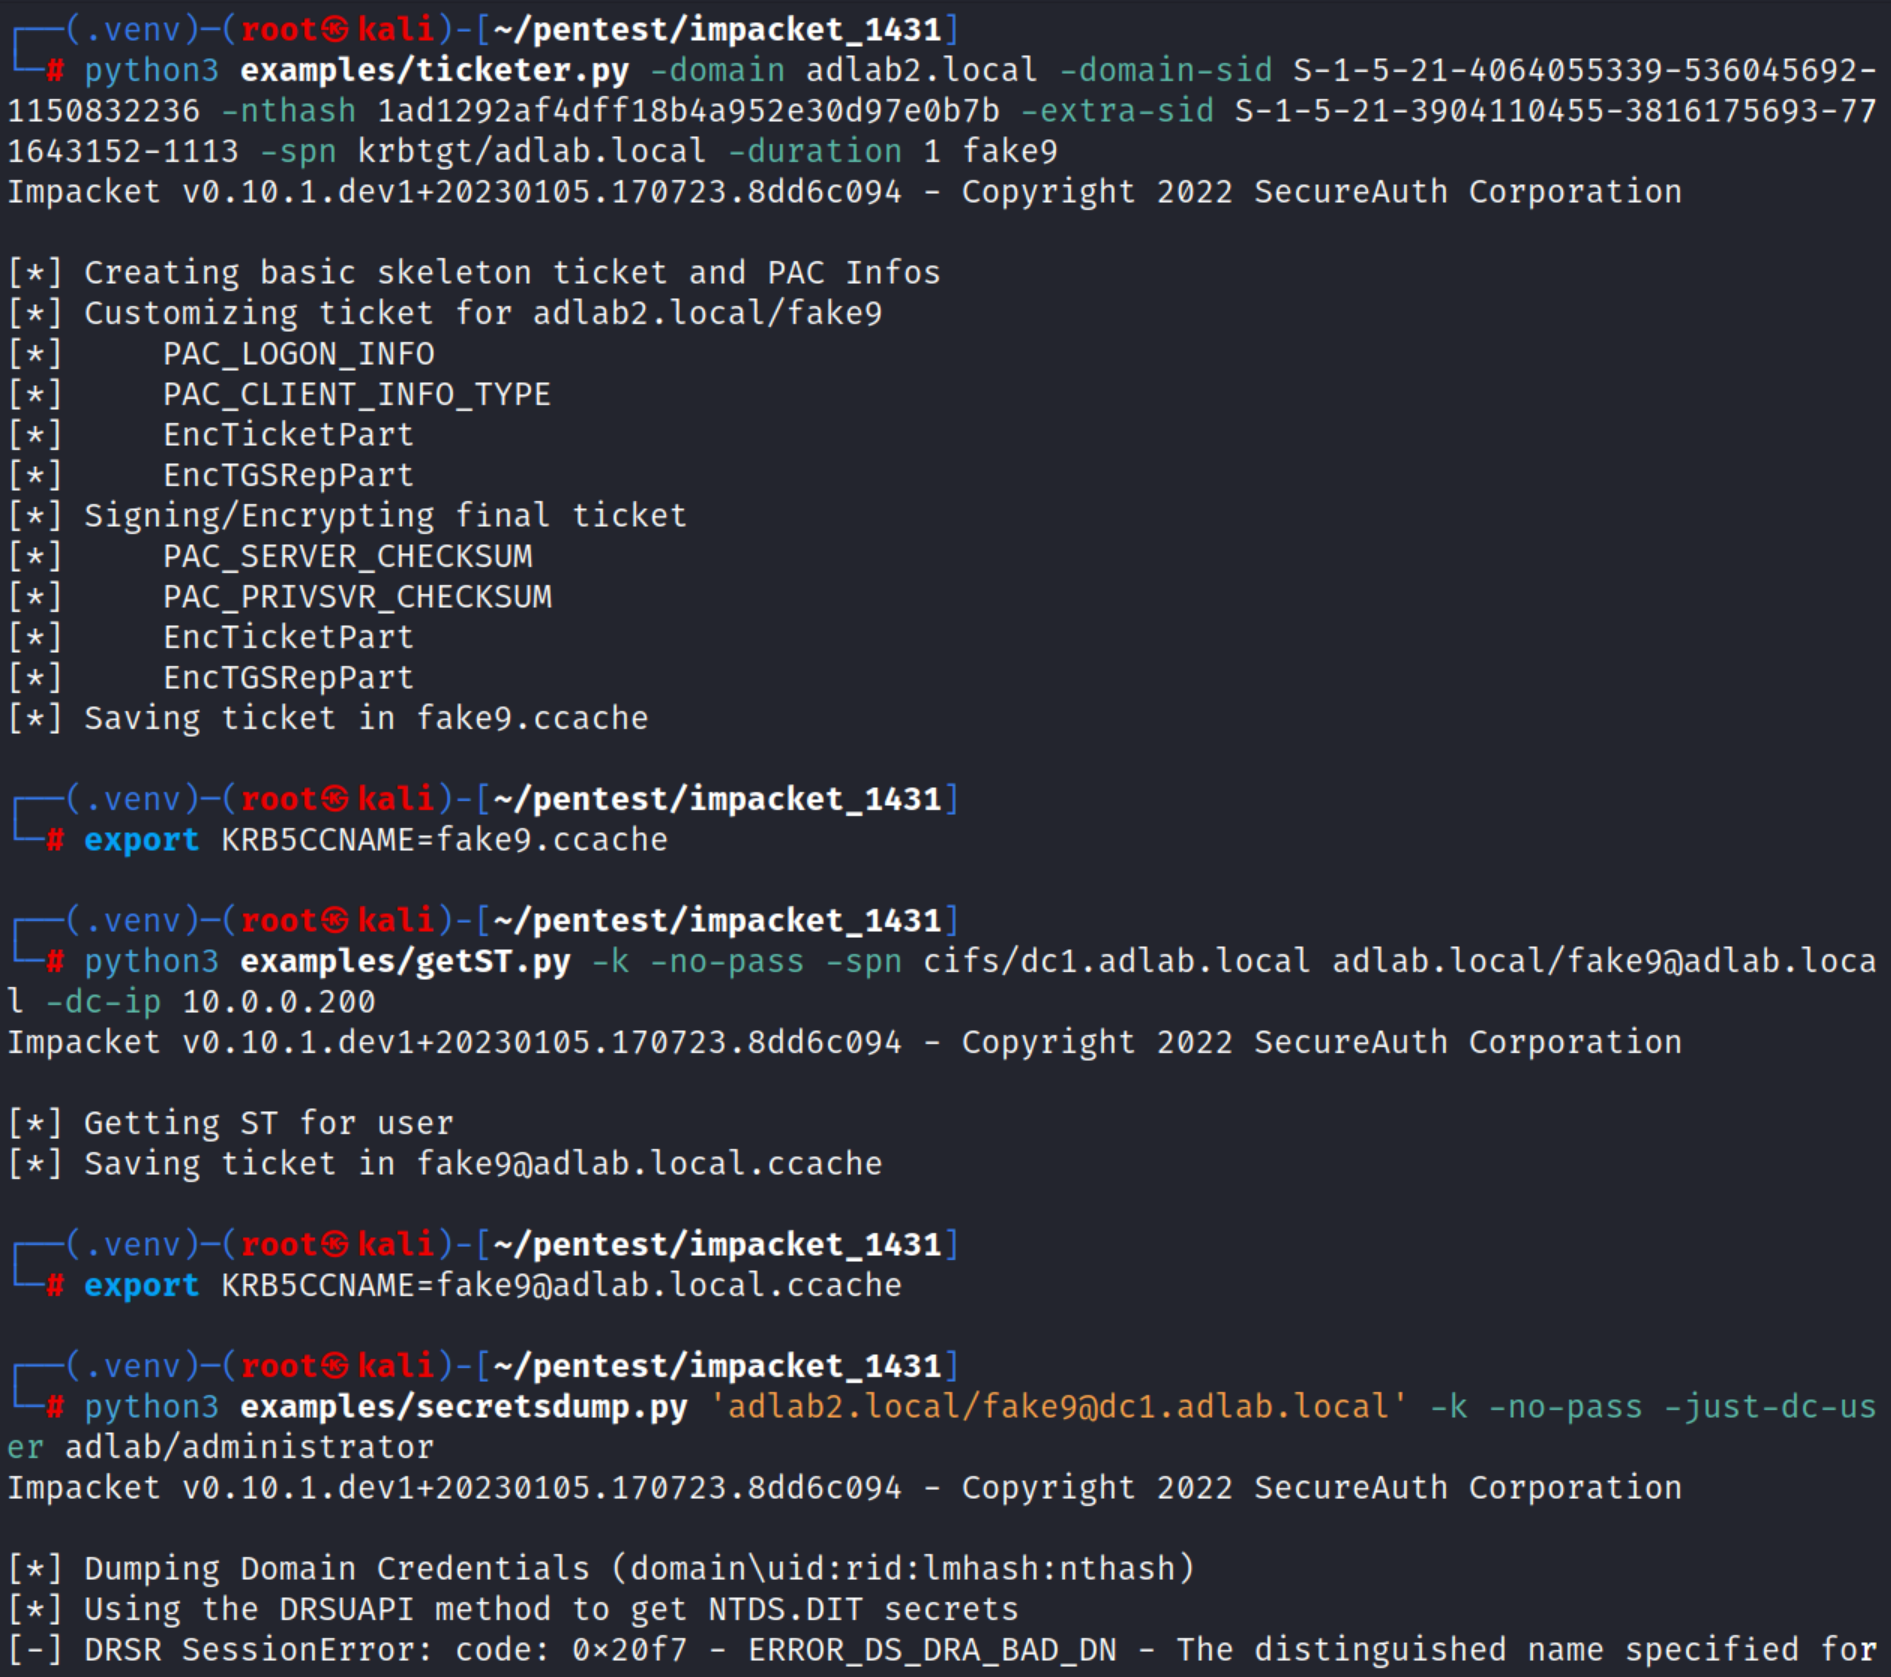Select the PAC_CLIENT_INFO_TYPE line
The width and height of the screenshot is (1891, 1677).
tap(357, 394)
